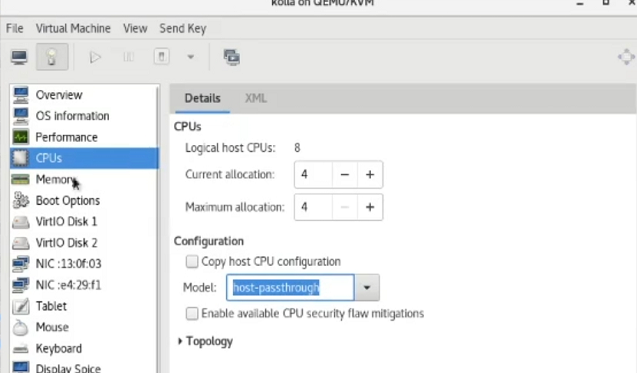Select Tablet label in hardware list
The image size is (637, 373).
point(51,306)
